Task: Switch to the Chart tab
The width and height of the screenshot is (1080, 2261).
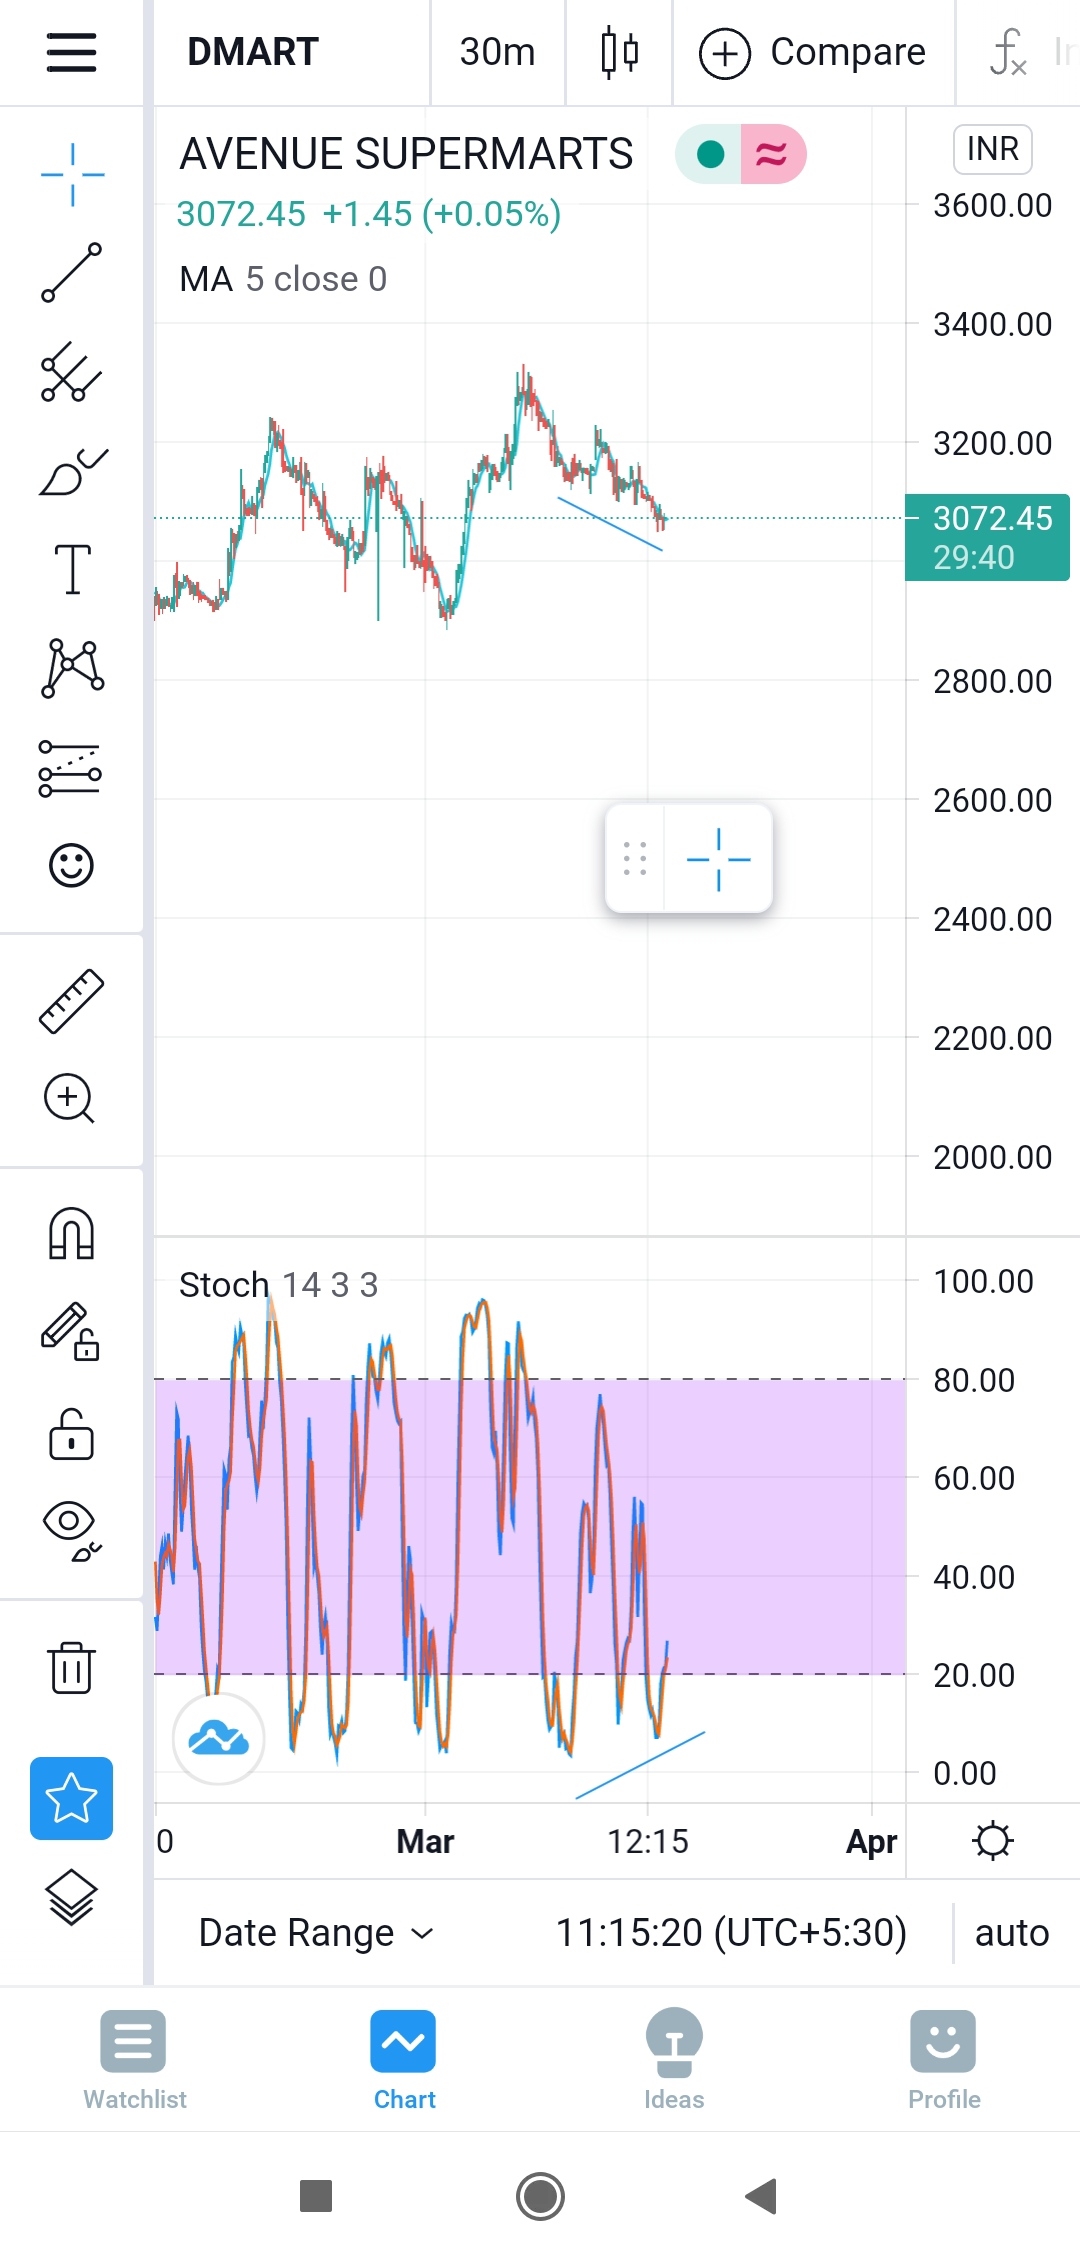Action: [x=404, y=2061]
